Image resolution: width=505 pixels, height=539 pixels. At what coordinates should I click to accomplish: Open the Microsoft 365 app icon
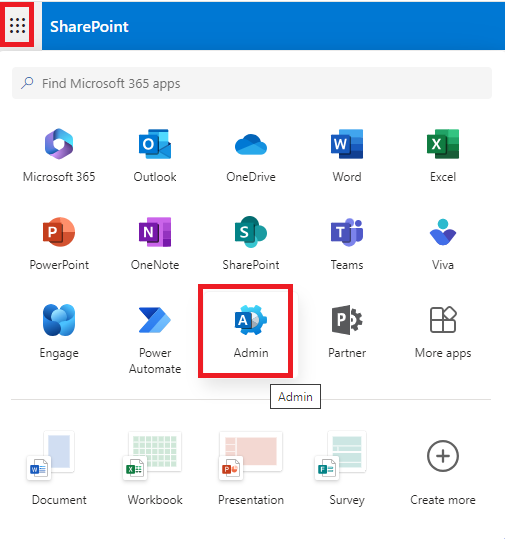click(x=59, y=144)
